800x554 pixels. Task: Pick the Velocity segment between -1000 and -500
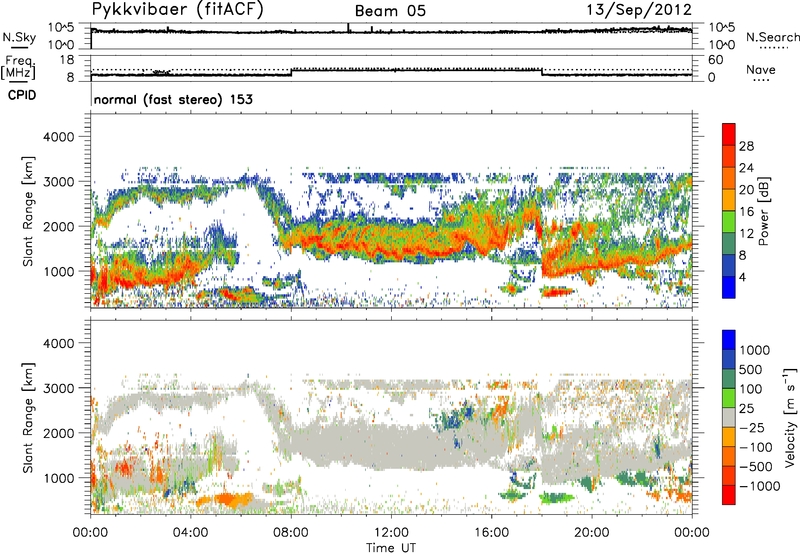pos(729,475)
